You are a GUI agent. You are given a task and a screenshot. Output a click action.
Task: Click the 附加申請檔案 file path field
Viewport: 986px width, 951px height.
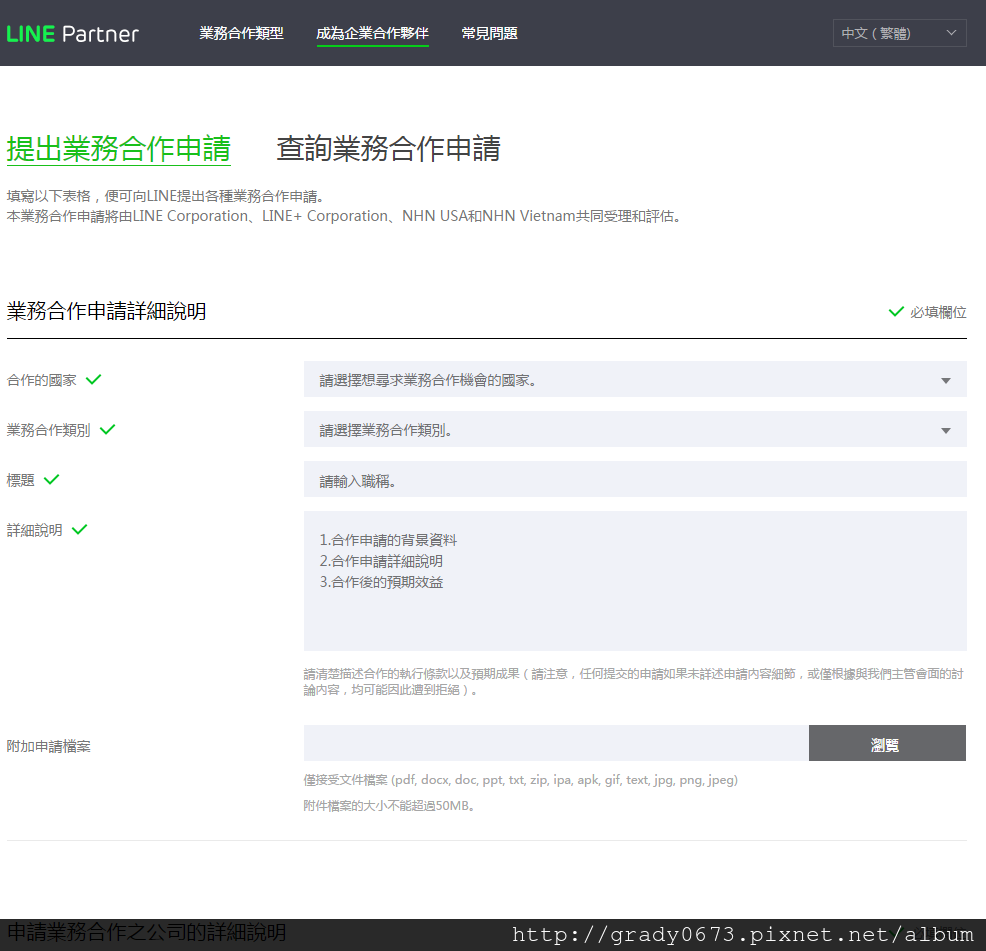pos(556,743)
